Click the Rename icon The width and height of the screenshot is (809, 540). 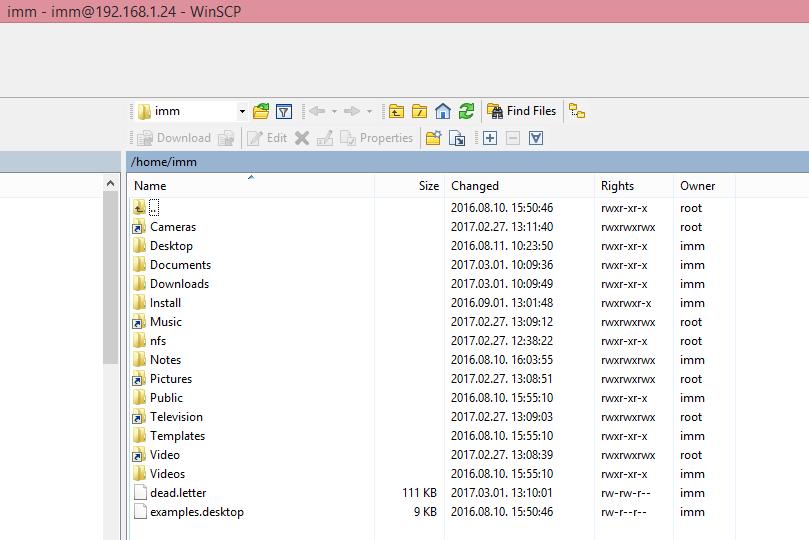[x=325, y=138]
